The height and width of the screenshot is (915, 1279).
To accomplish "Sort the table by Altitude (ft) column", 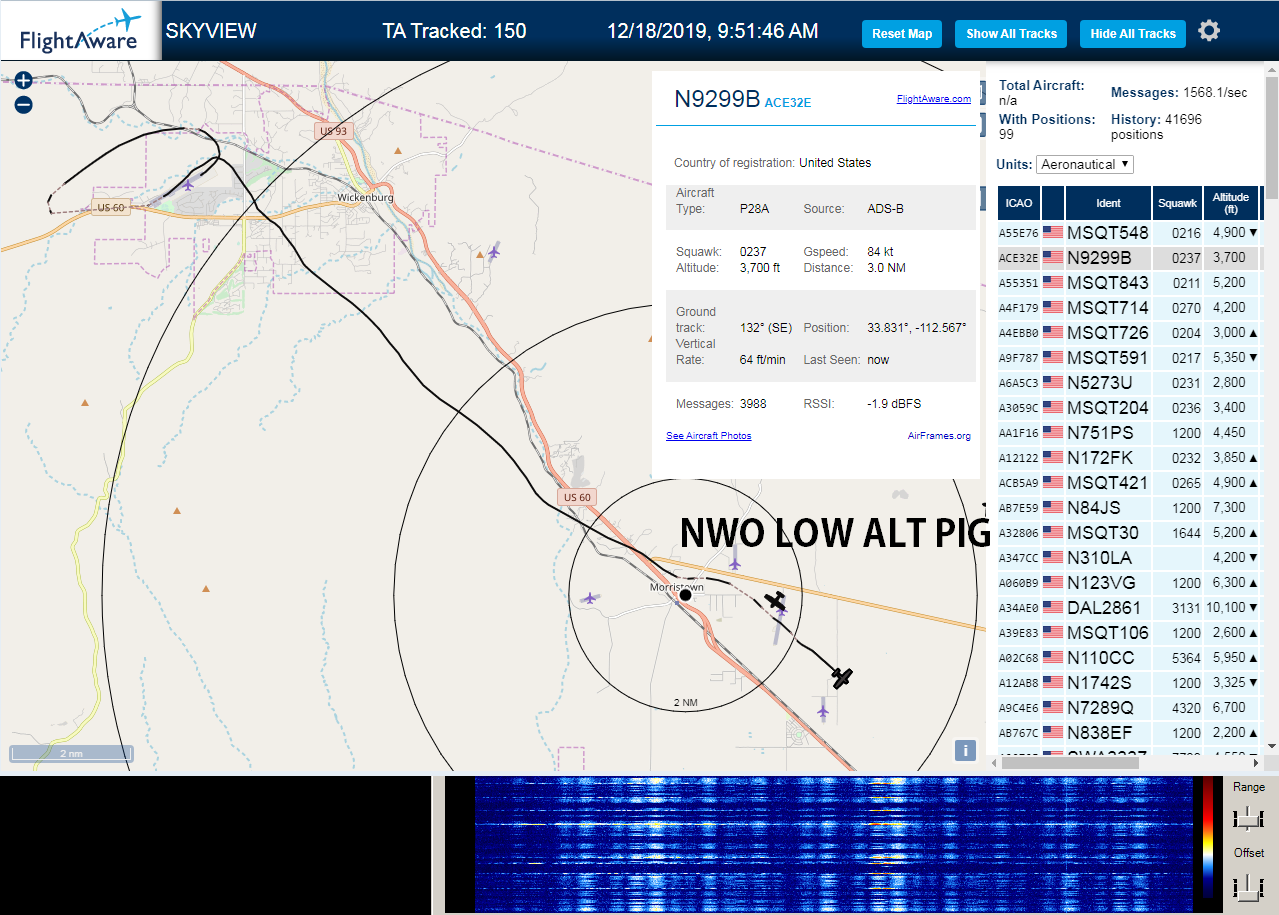I will pos(1231,203).
